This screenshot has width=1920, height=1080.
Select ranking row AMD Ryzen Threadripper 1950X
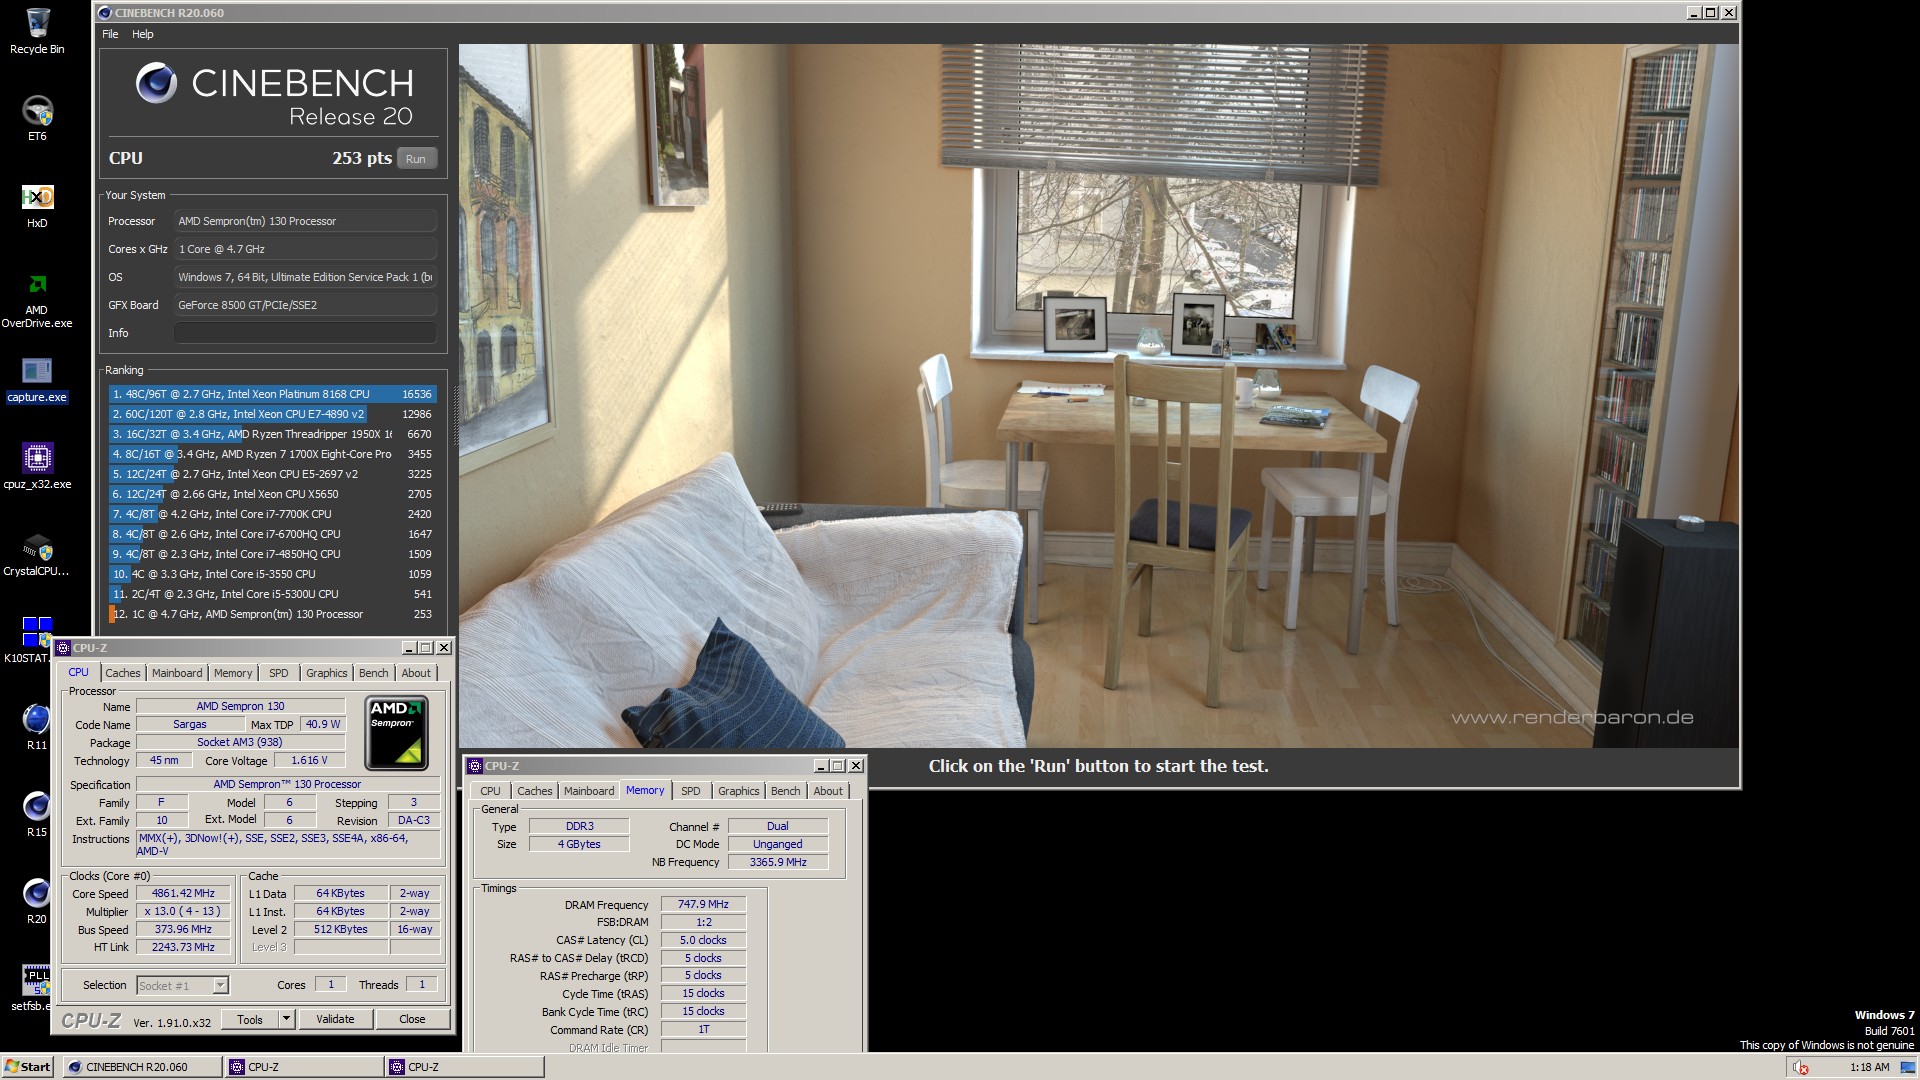point(271,434)
